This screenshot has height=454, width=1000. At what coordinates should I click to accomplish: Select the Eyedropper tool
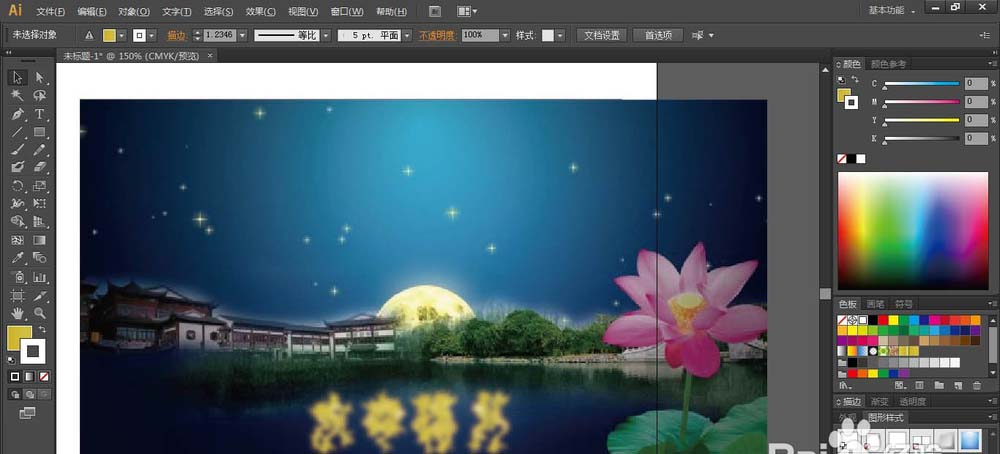[x=17, y=258]
